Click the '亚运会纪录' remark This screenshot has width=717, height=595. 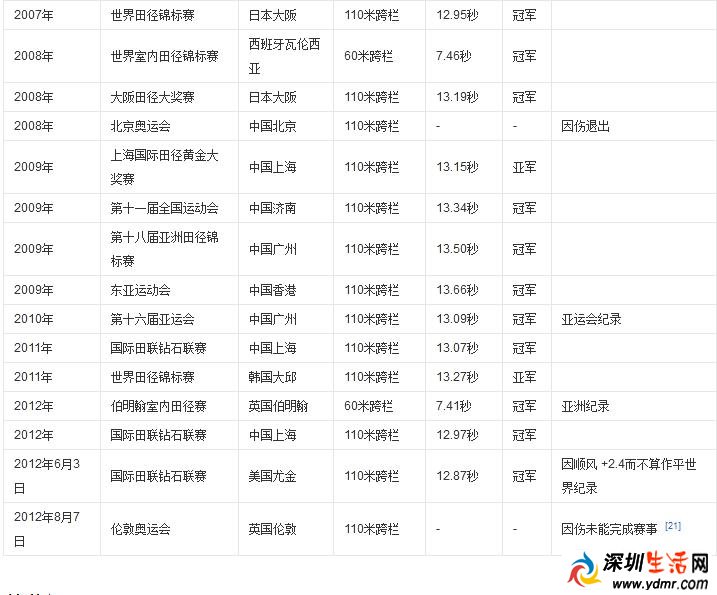[x=591, y=319]
